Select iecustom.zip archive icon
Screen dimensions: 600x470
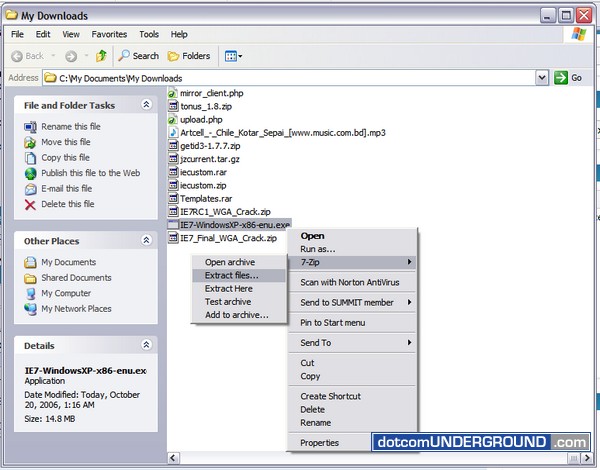coord(173,185)
